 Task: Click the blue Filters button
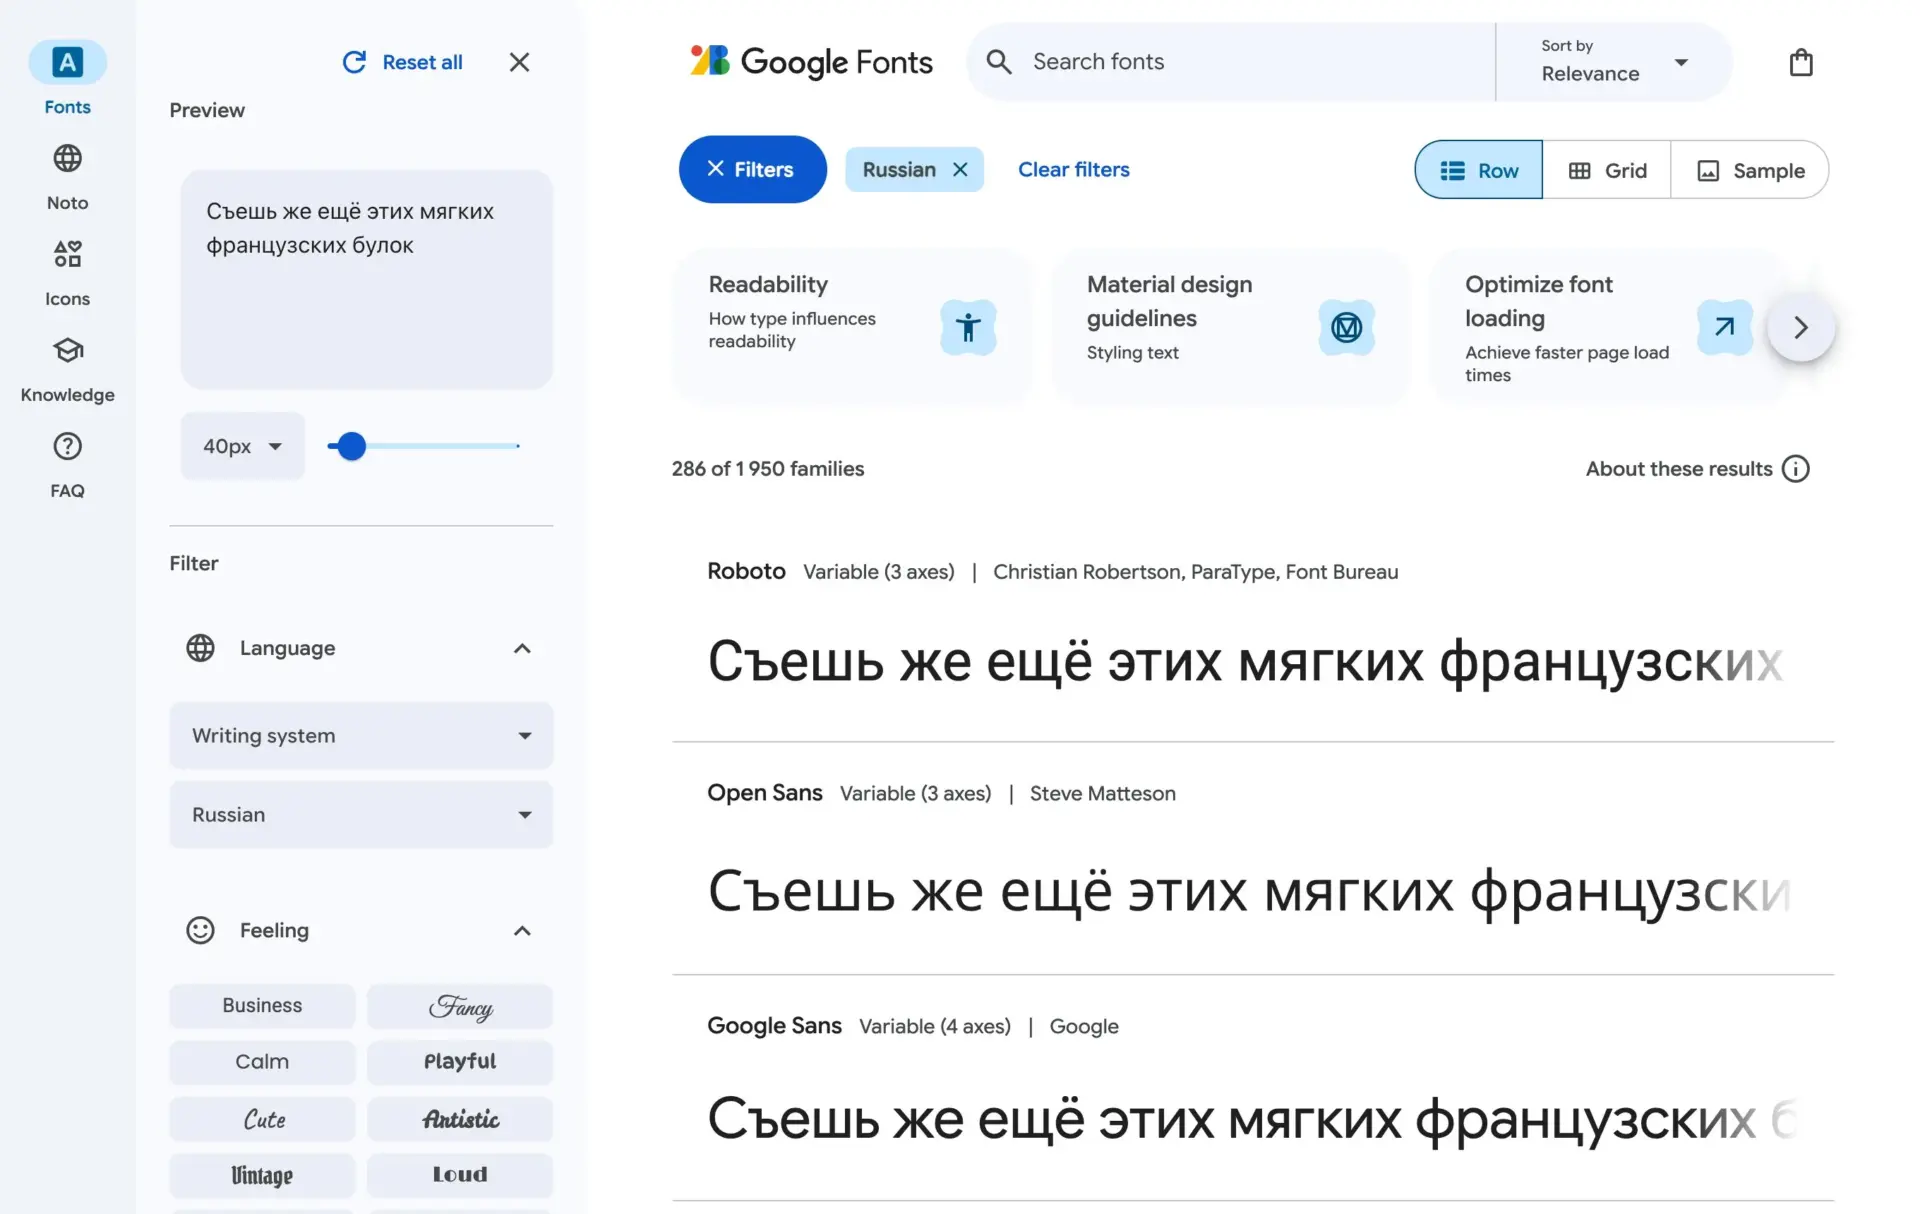pyautogui.click(x=752, y=169)
